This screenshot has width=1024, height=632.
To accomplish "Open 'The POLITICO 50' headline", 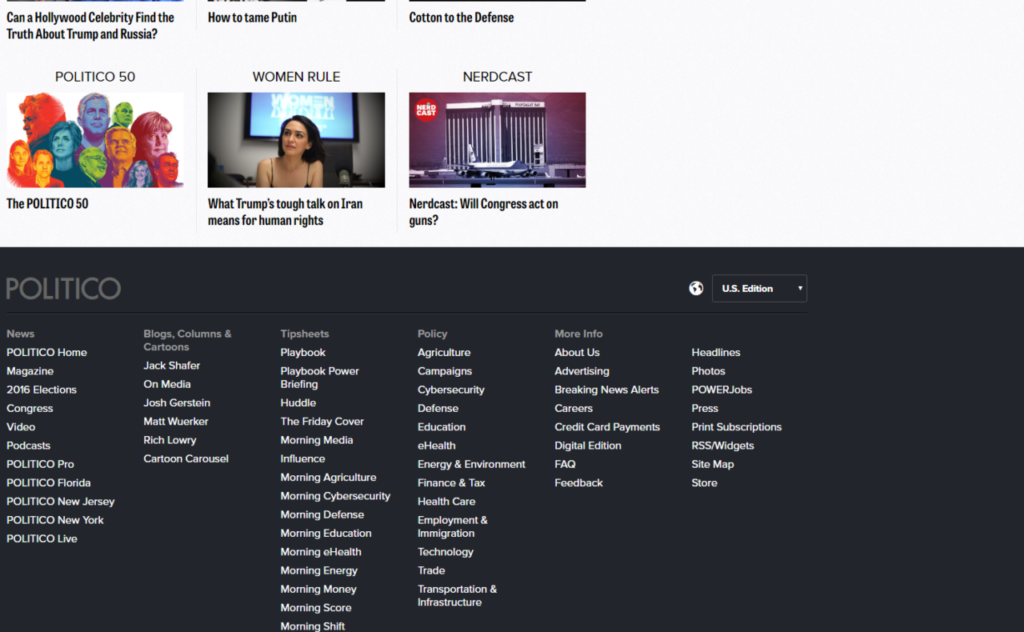I will (x=47, y=204).
